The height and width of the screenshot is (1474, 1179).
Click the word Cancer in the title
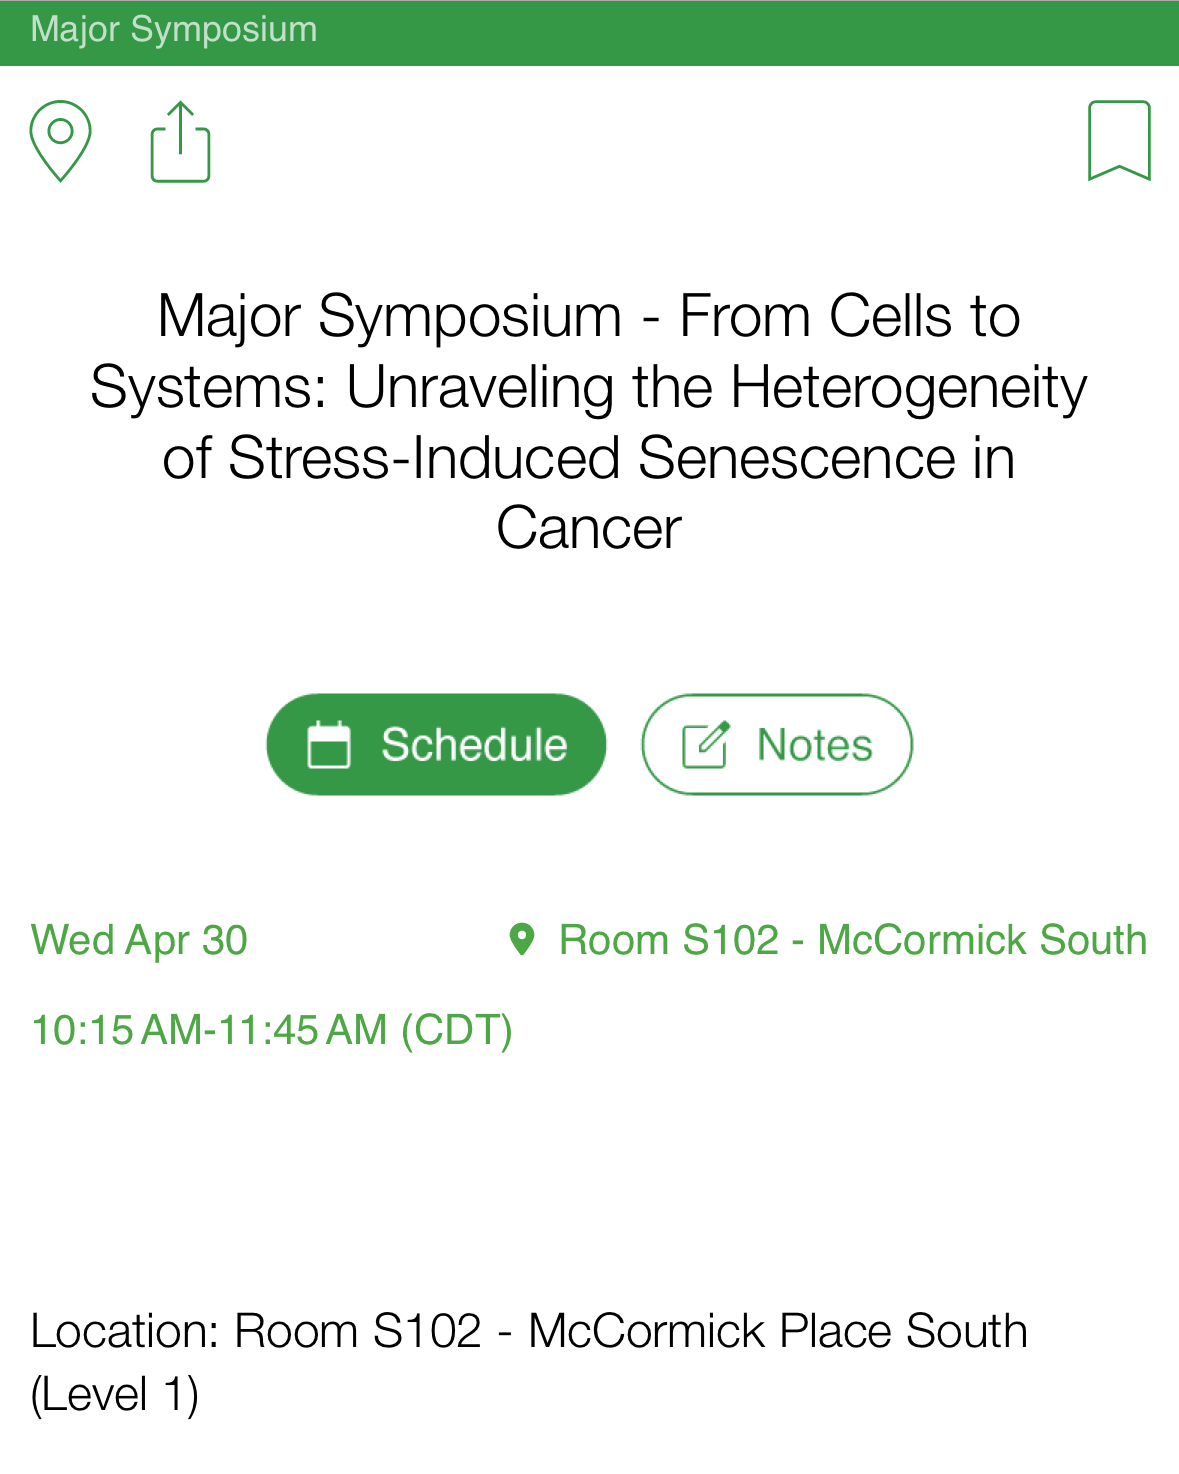[x=589, y=528]
